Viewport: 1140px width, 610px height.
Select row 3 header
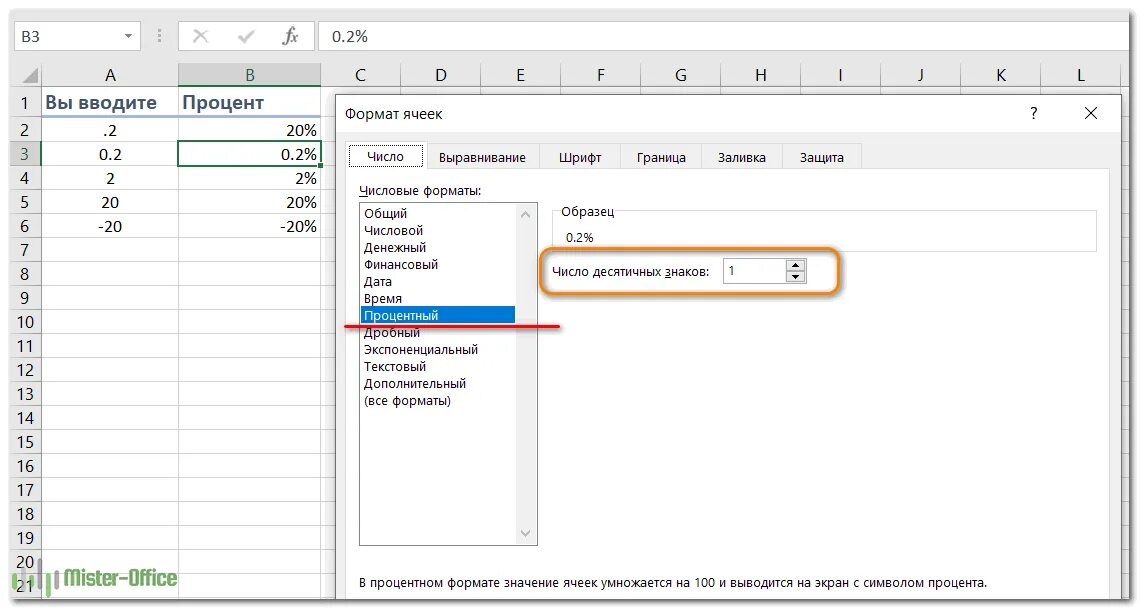coord(25,154)
